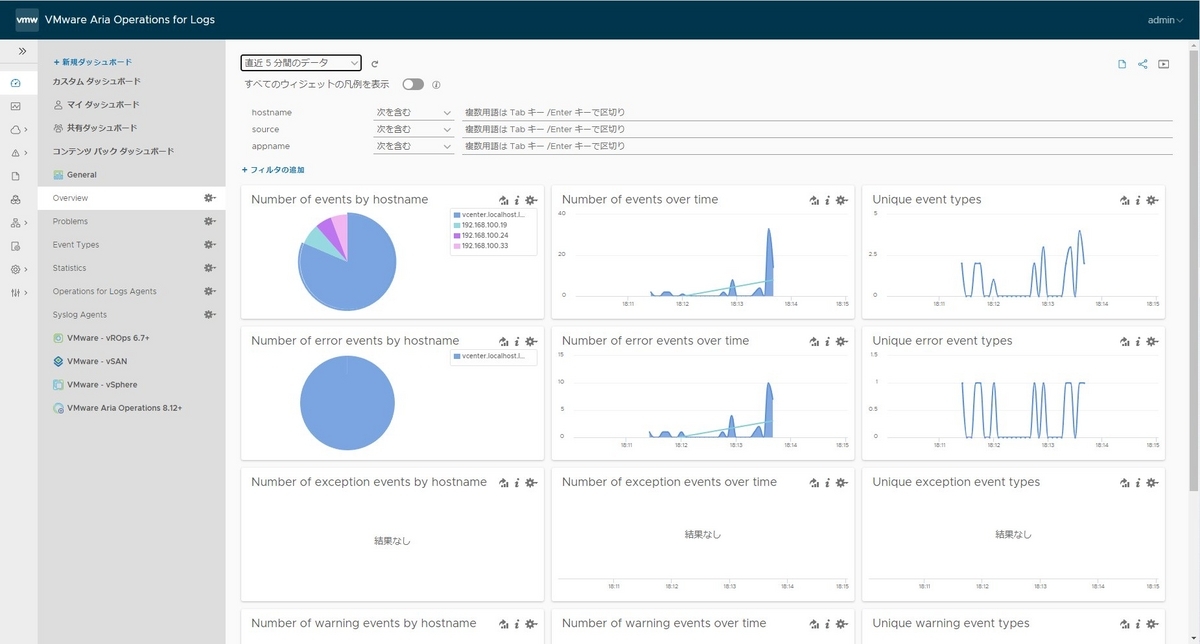Open Number of events over time in Explorer
The height and width of the screenshot is (644, 1200).
click(815, 200)
